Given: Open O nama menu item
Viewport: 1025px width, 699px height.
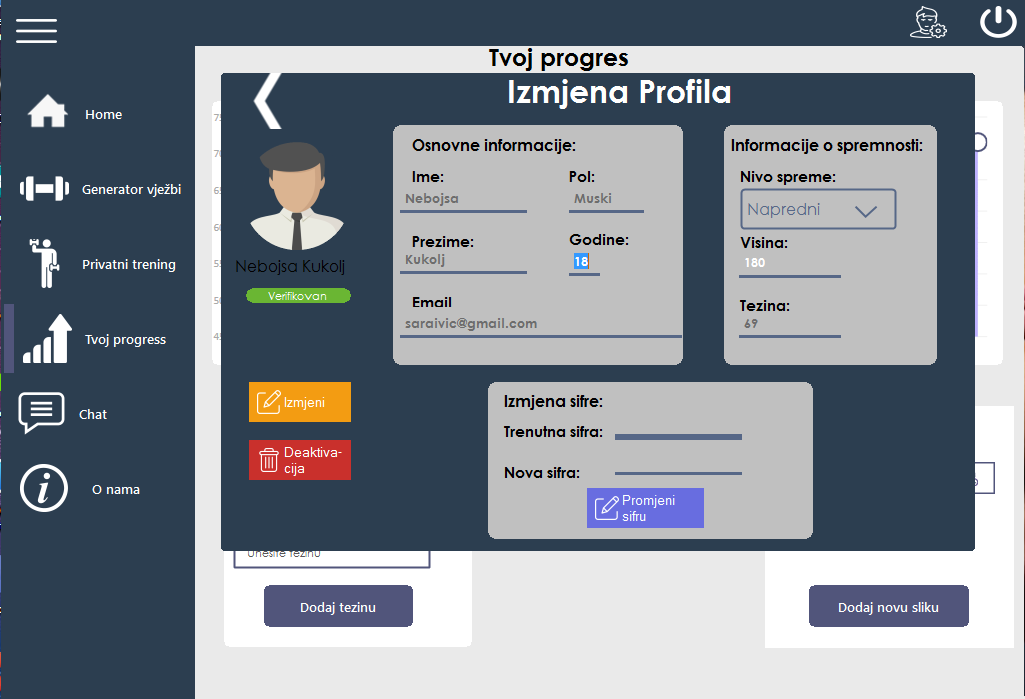Looking at the screenshot, I should 116,490.
